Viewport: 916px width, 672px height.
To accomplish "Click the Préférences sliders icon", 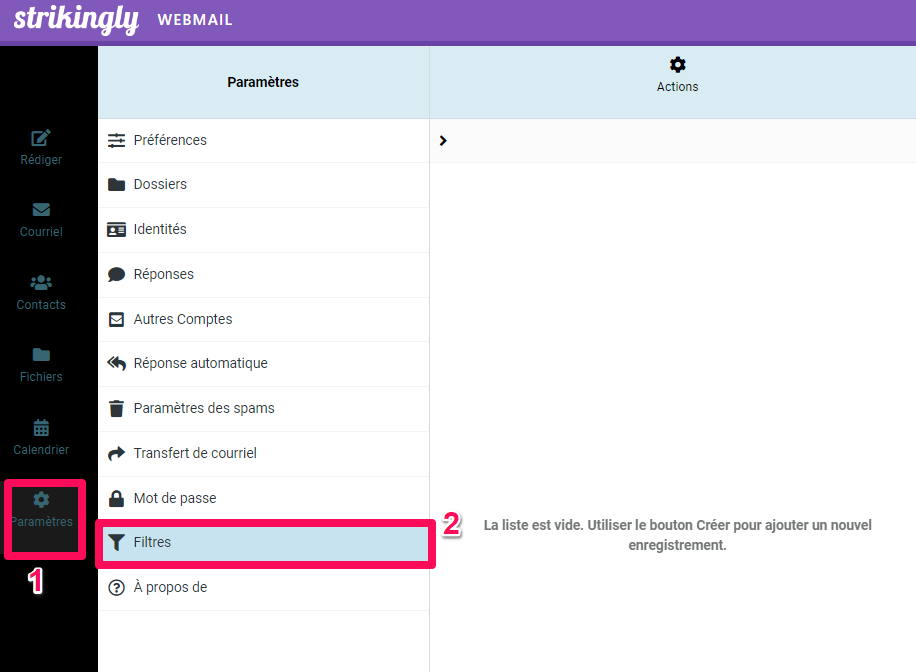I will pos(116,140).
